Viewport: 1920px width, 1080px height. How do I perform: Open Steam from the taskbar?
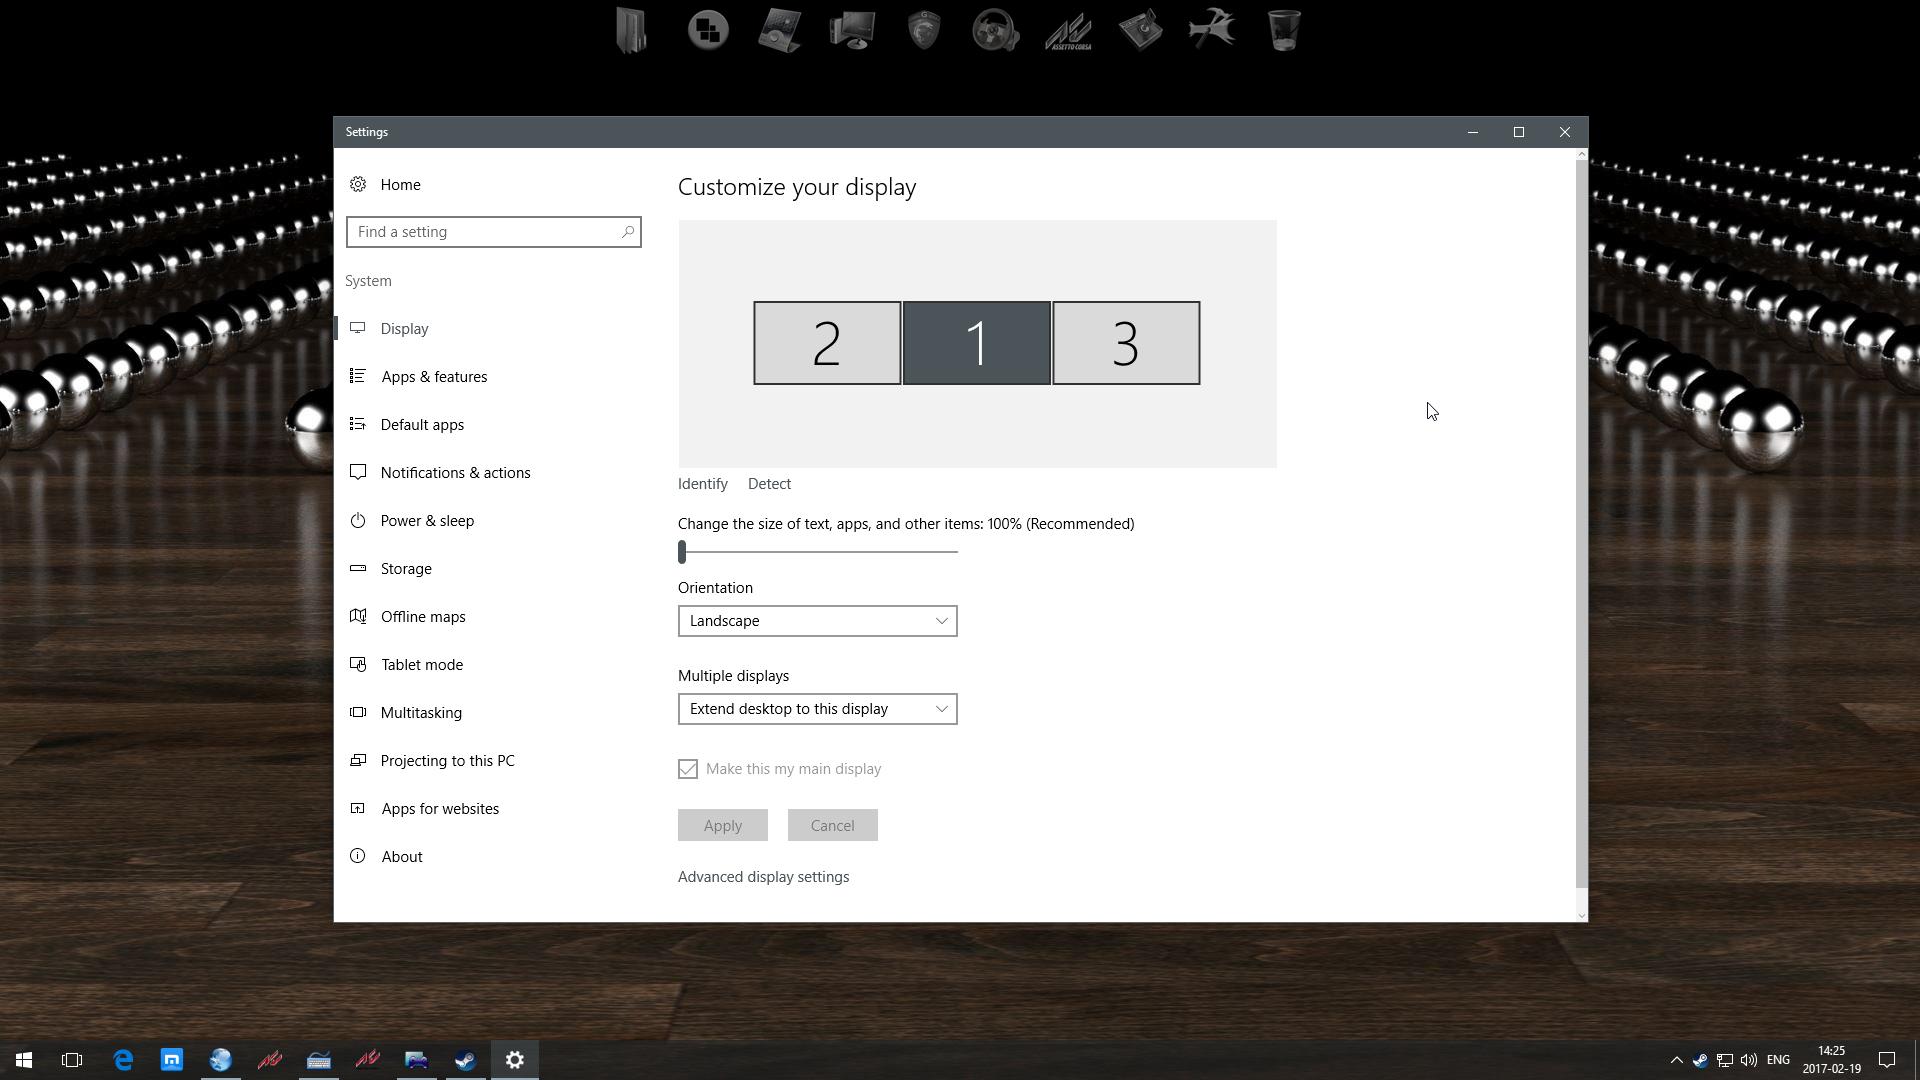465,1060
